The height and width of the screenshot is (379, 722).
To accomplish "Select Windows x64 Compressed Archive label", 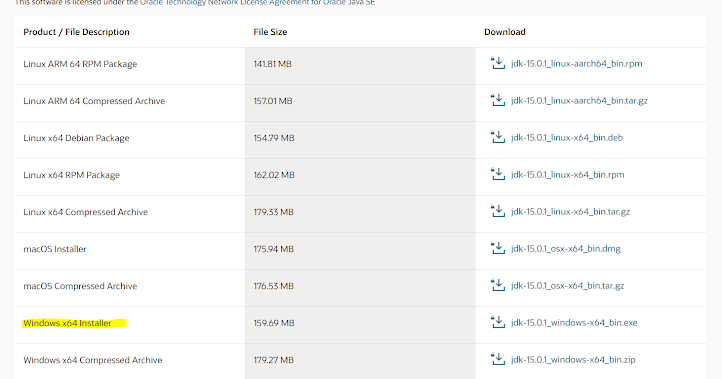I will coord(93,360).
